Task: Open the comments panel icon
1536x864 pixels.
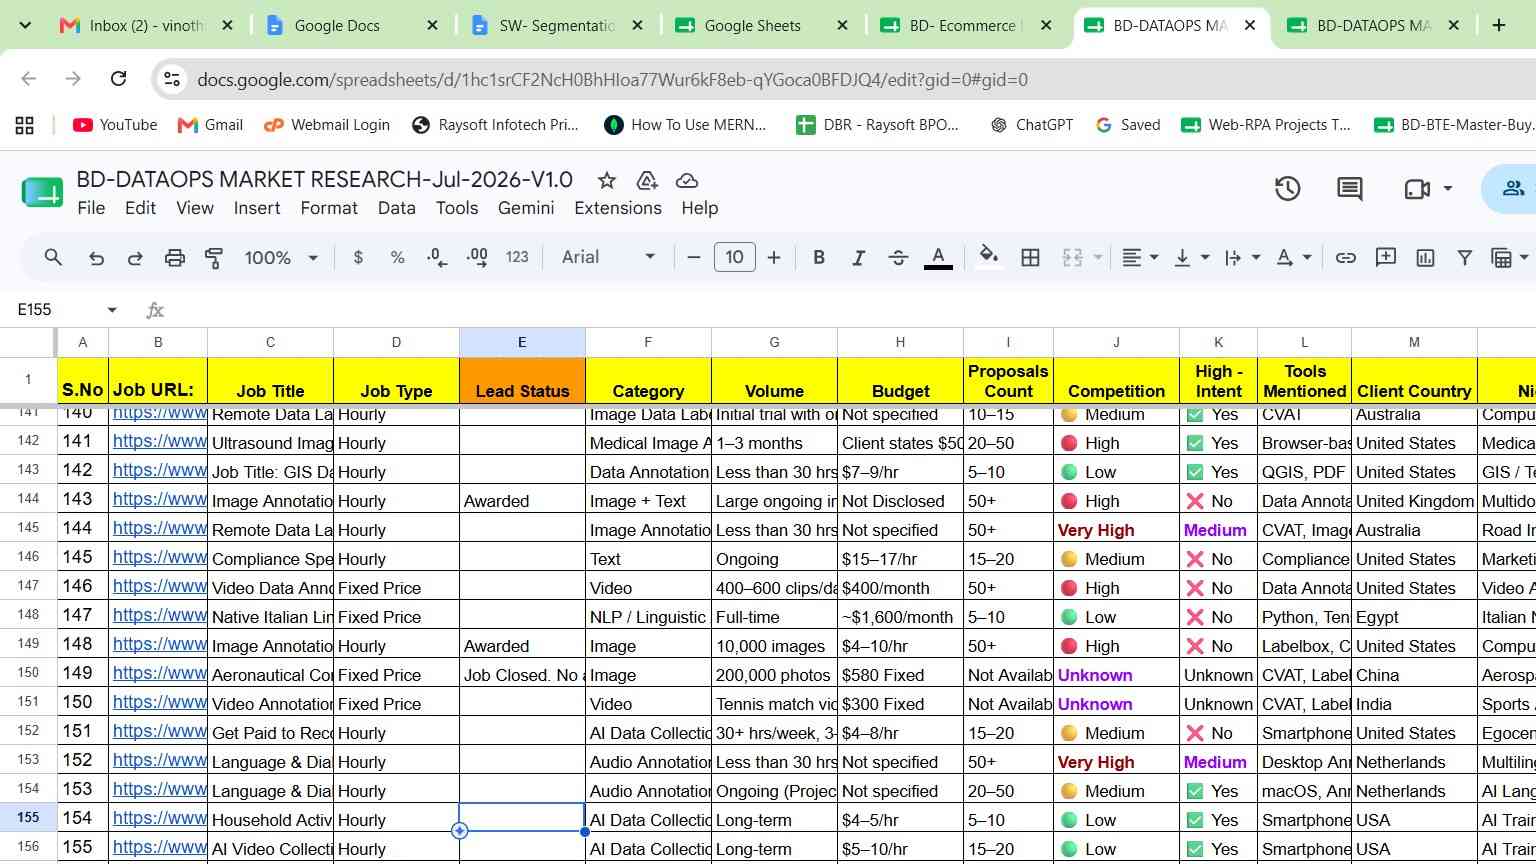Action: click(1350, 188)
